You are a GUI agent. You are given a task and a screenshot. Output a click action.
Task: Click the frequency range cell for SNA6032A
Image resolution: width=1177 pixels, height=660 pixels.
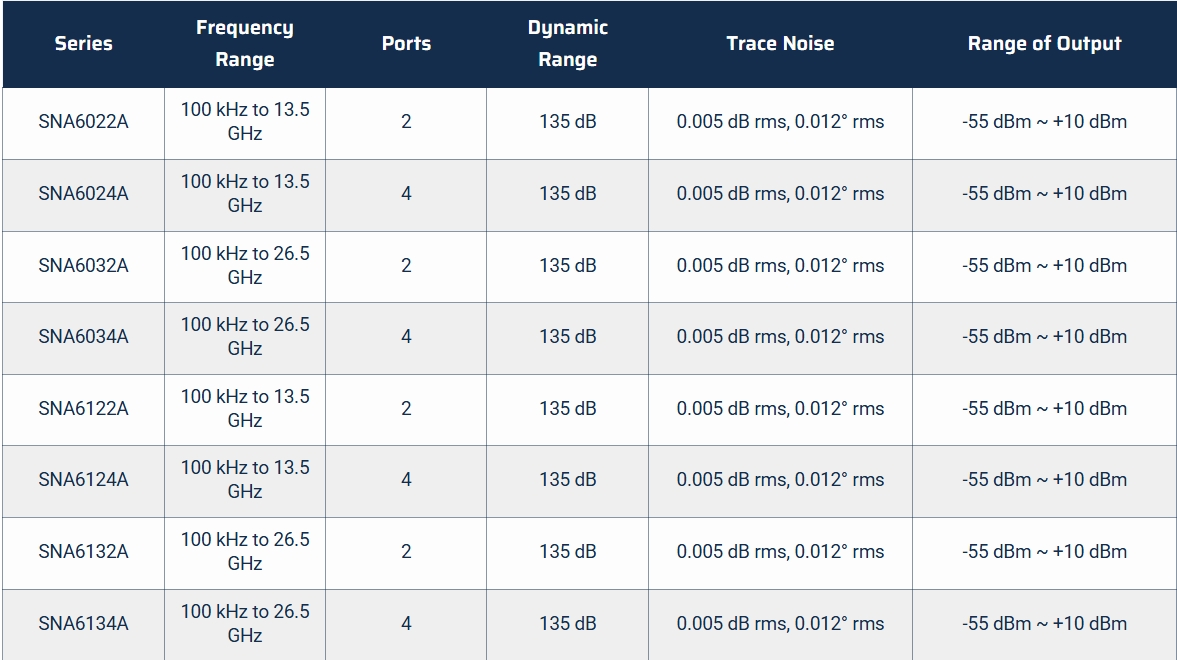click(x=245, y=266)
